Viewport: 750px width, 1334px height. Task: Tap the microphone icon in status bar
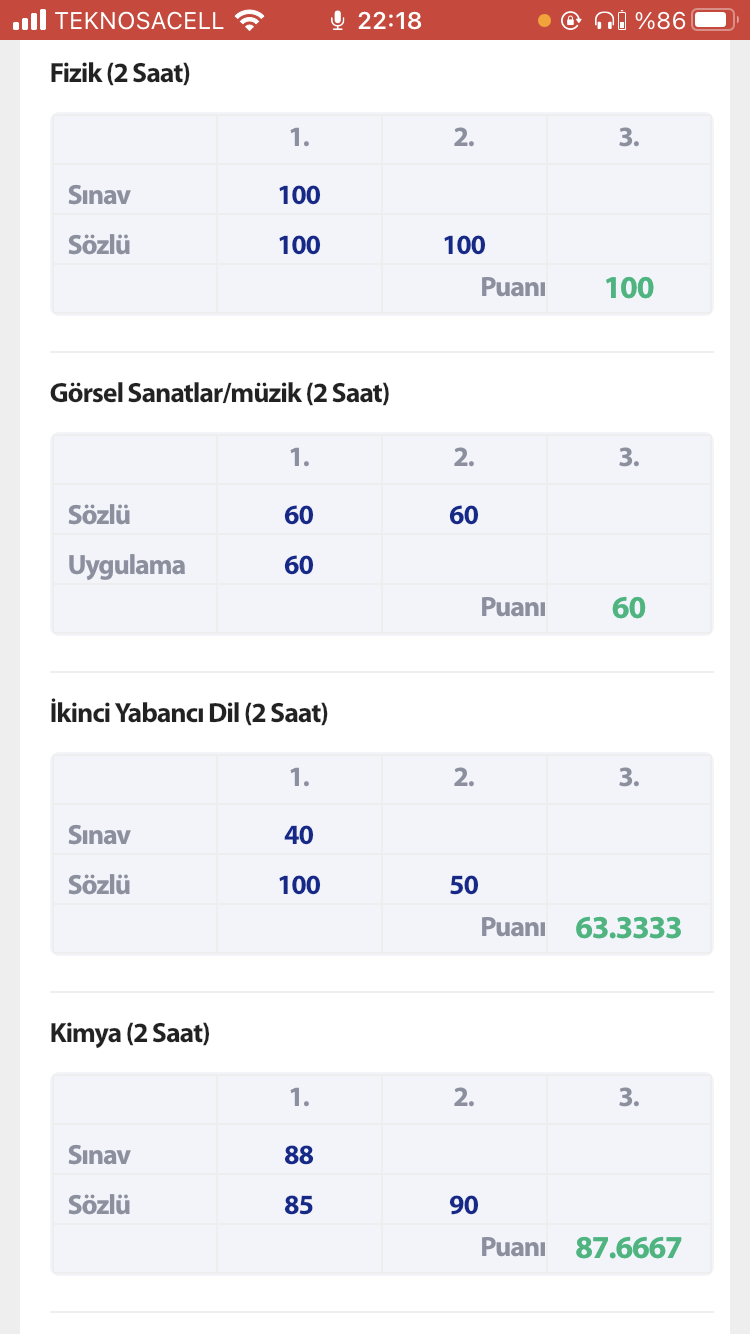click(x=338, y=20)
